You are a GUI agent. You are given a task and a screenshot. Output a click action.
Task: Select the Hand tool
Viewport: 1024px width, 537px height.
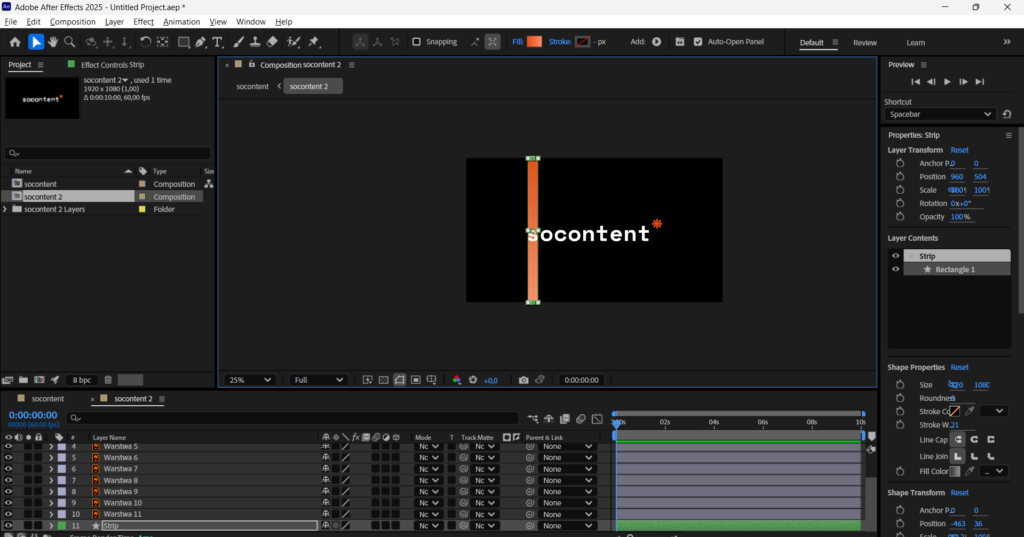(53, 42)
